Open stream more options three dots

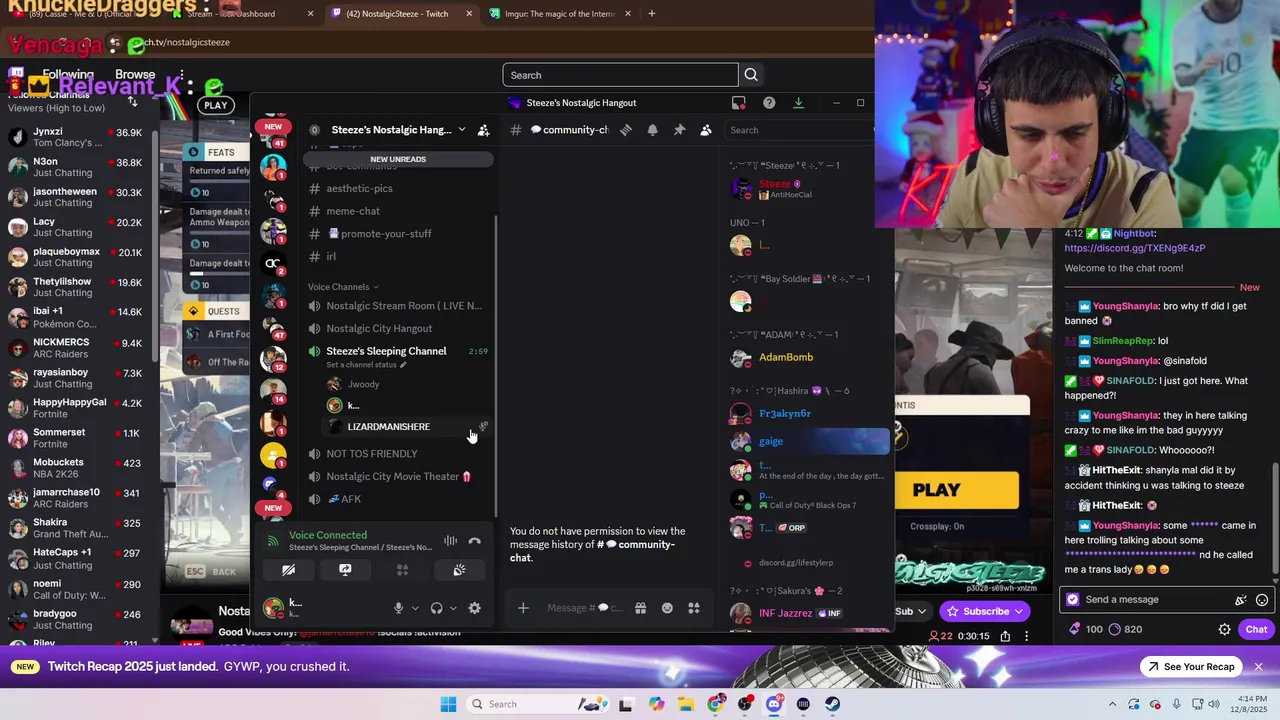tap(1026, 636)
